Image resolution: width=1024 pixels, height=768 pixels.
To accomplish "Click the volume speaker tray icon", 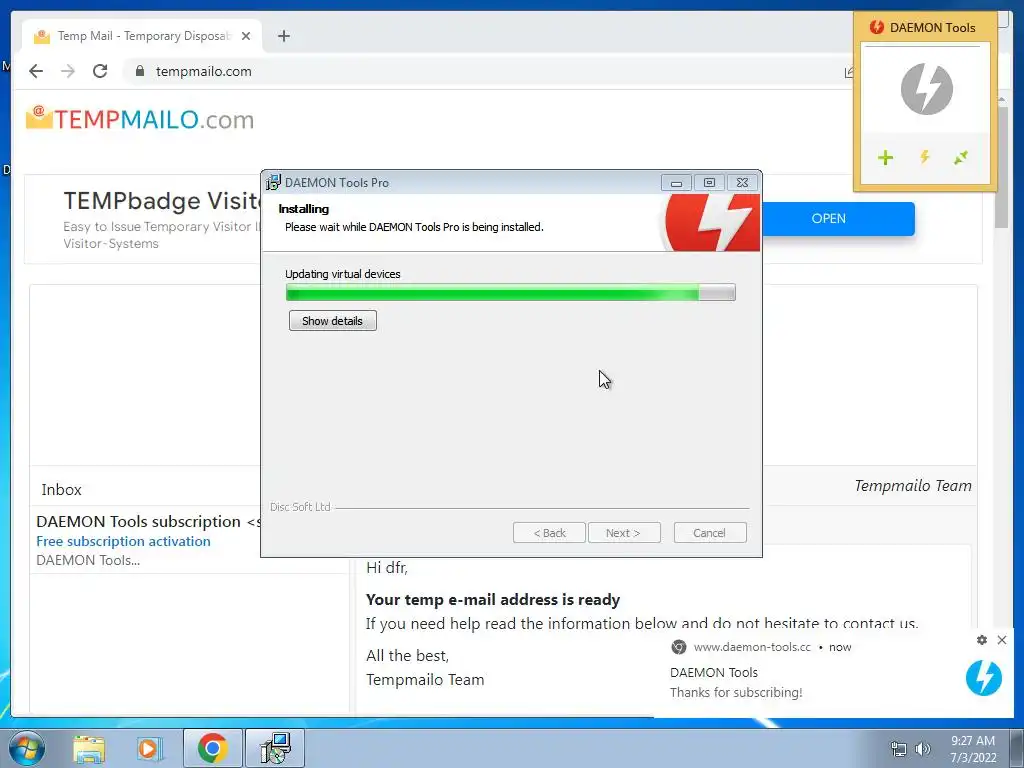I will coord(922,749).
